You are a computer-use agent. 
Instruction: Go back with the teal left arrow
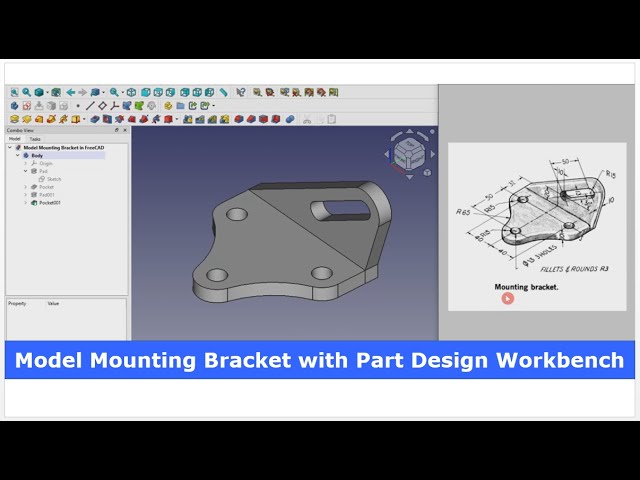point(71,92)
